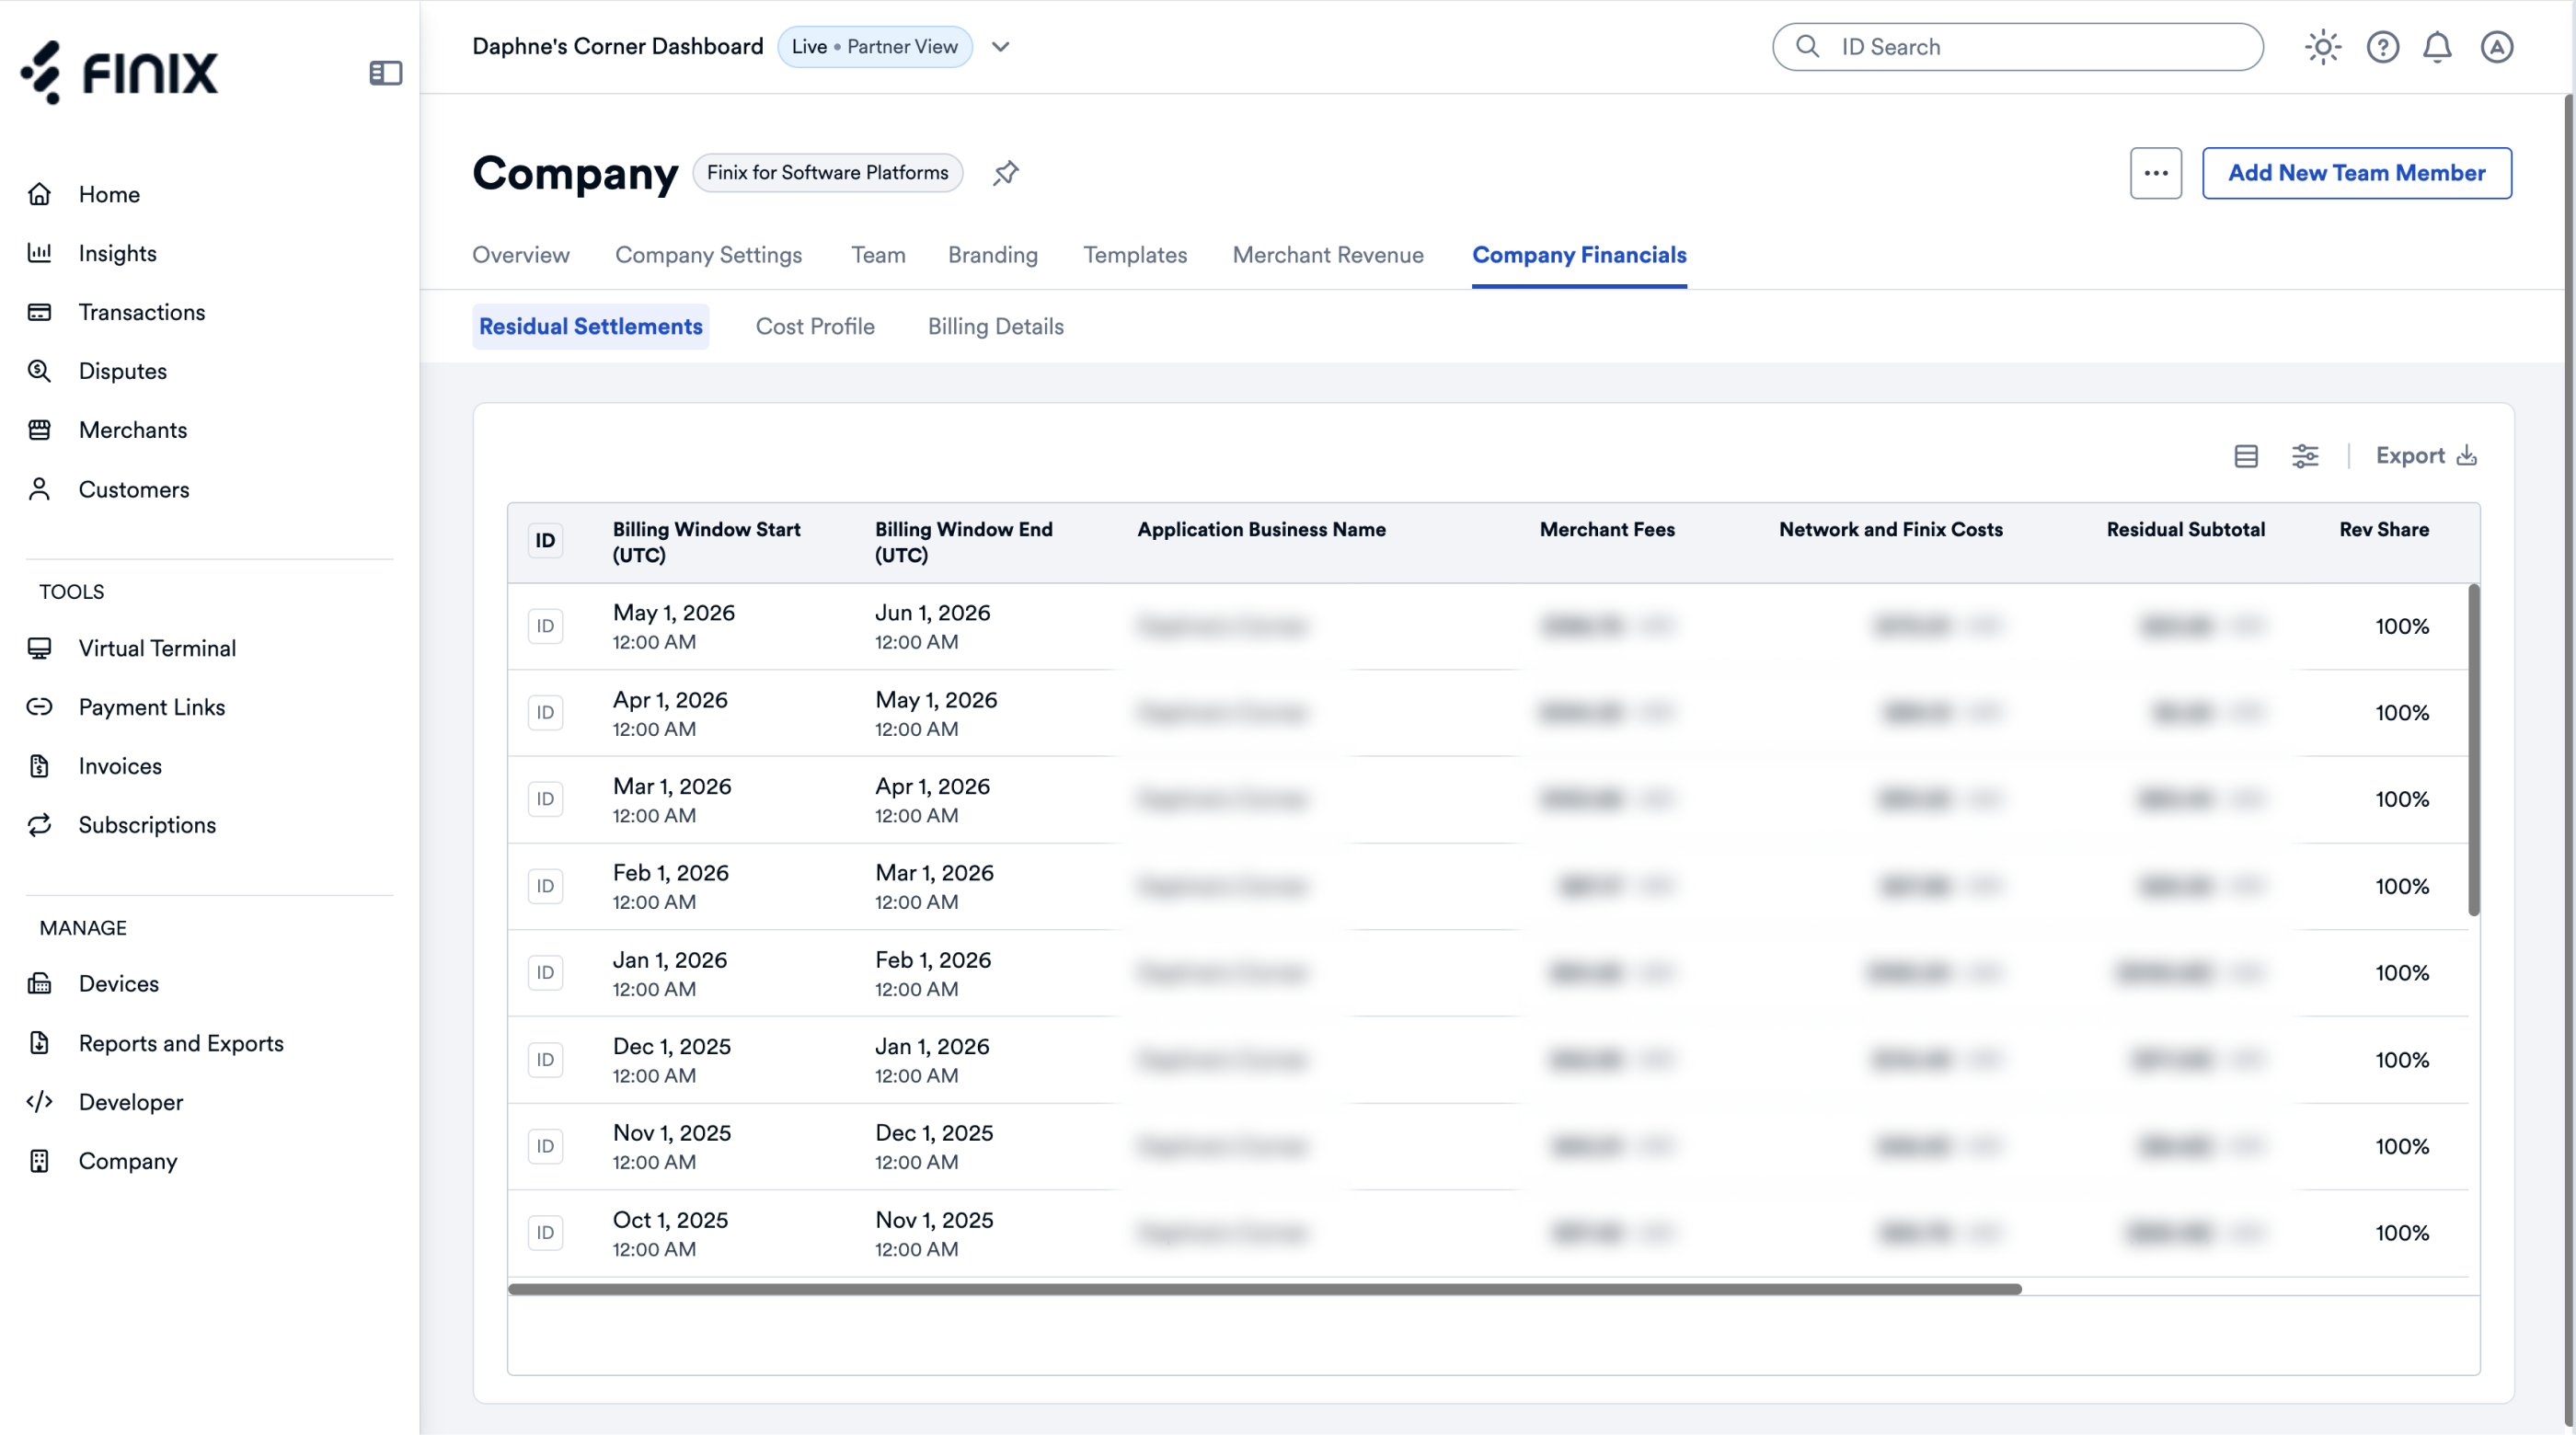This screenshot has height=1435, width=2576.
Task: Open the notifications bell
Action: pos(2437,47)
